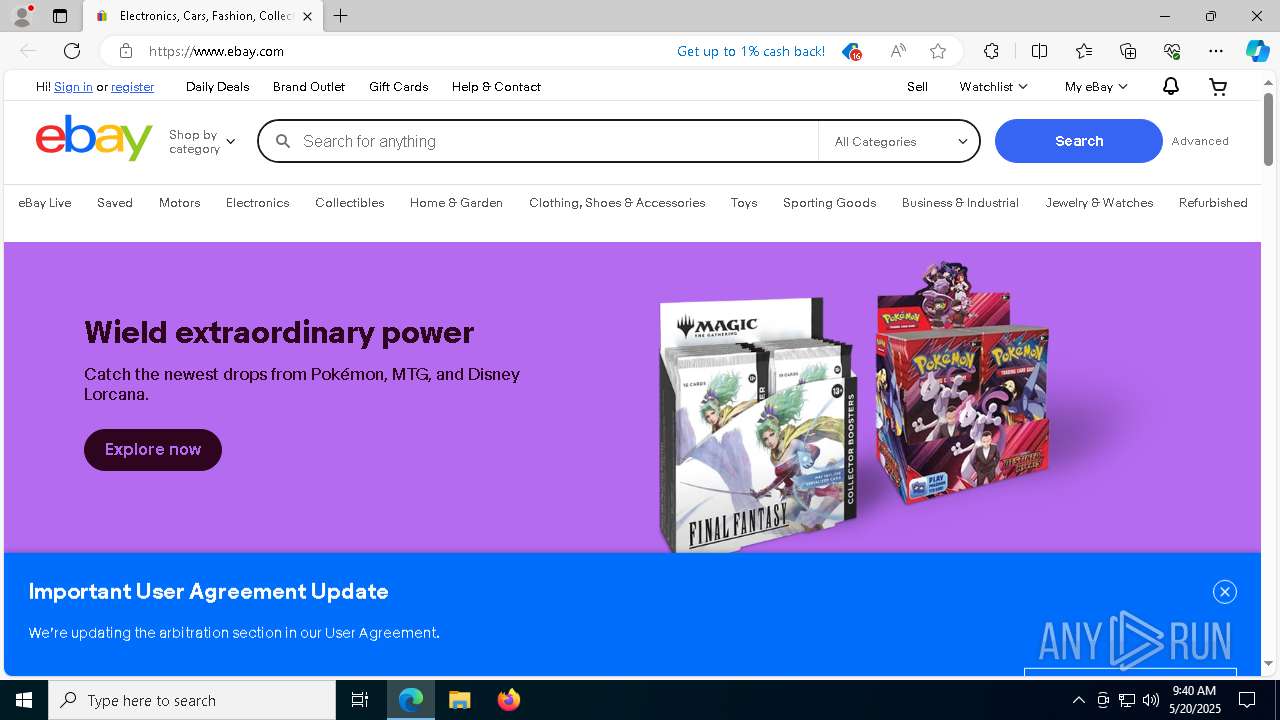Image resolution: width=1280 pixels, height=720 pixels.
Task: Select the Refurbished category
Action: tap(1213, 203)
